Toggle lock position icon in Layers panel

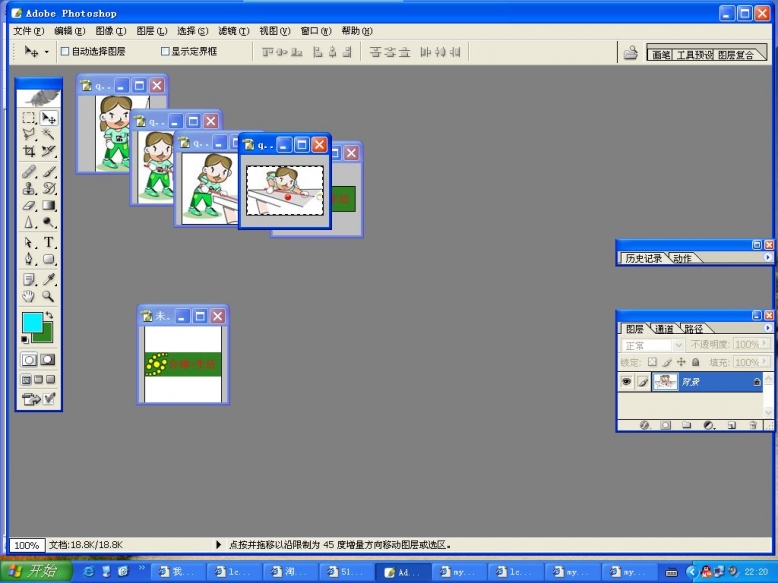point(681,362)
